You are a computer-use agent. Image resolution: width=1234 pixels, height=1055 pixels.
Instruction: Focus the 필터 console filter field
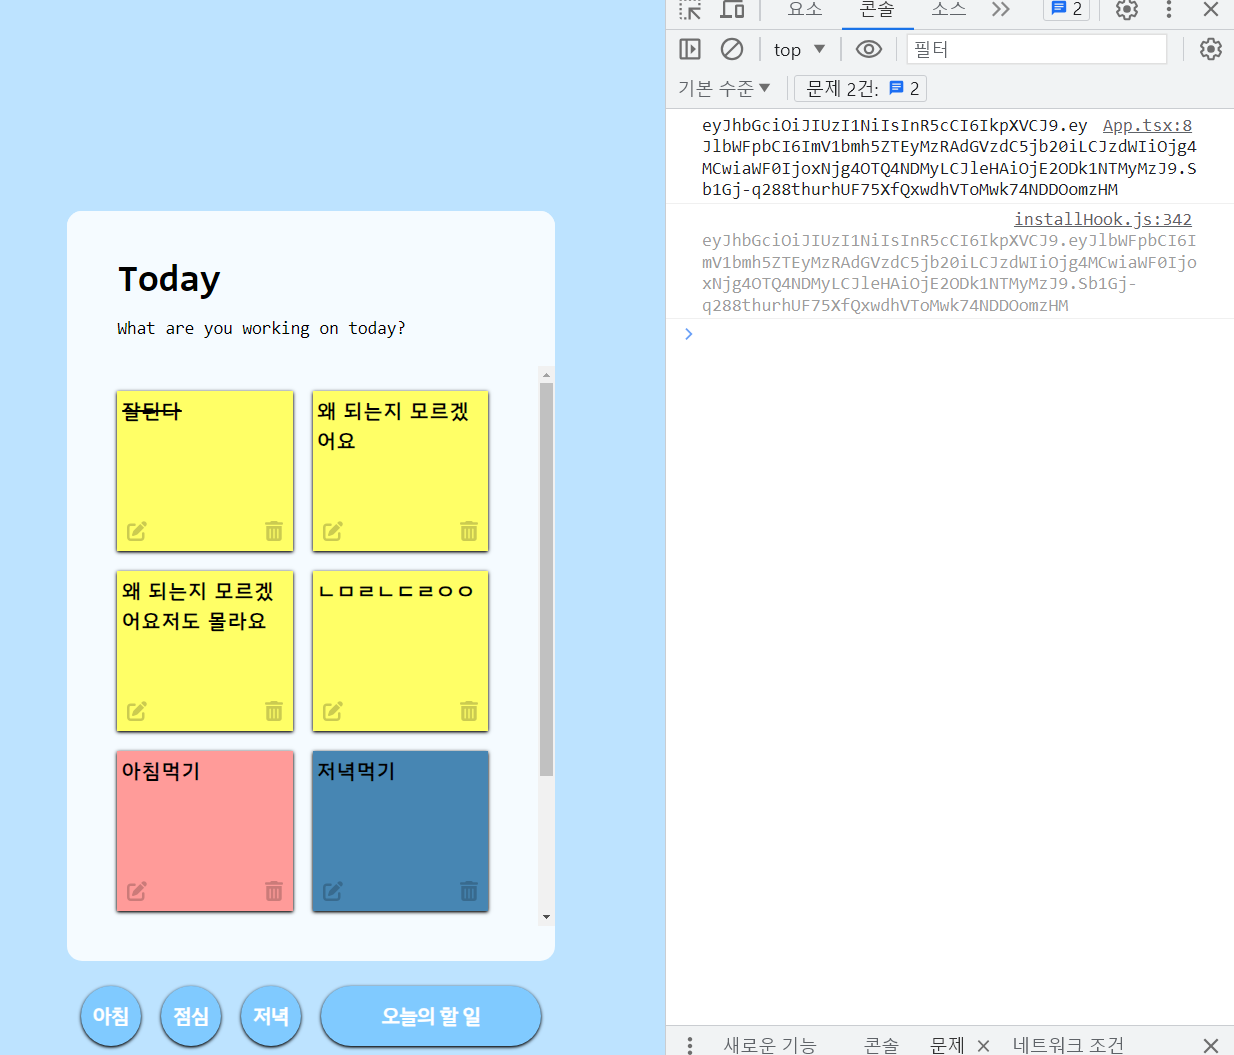(x=1037, y=49)
